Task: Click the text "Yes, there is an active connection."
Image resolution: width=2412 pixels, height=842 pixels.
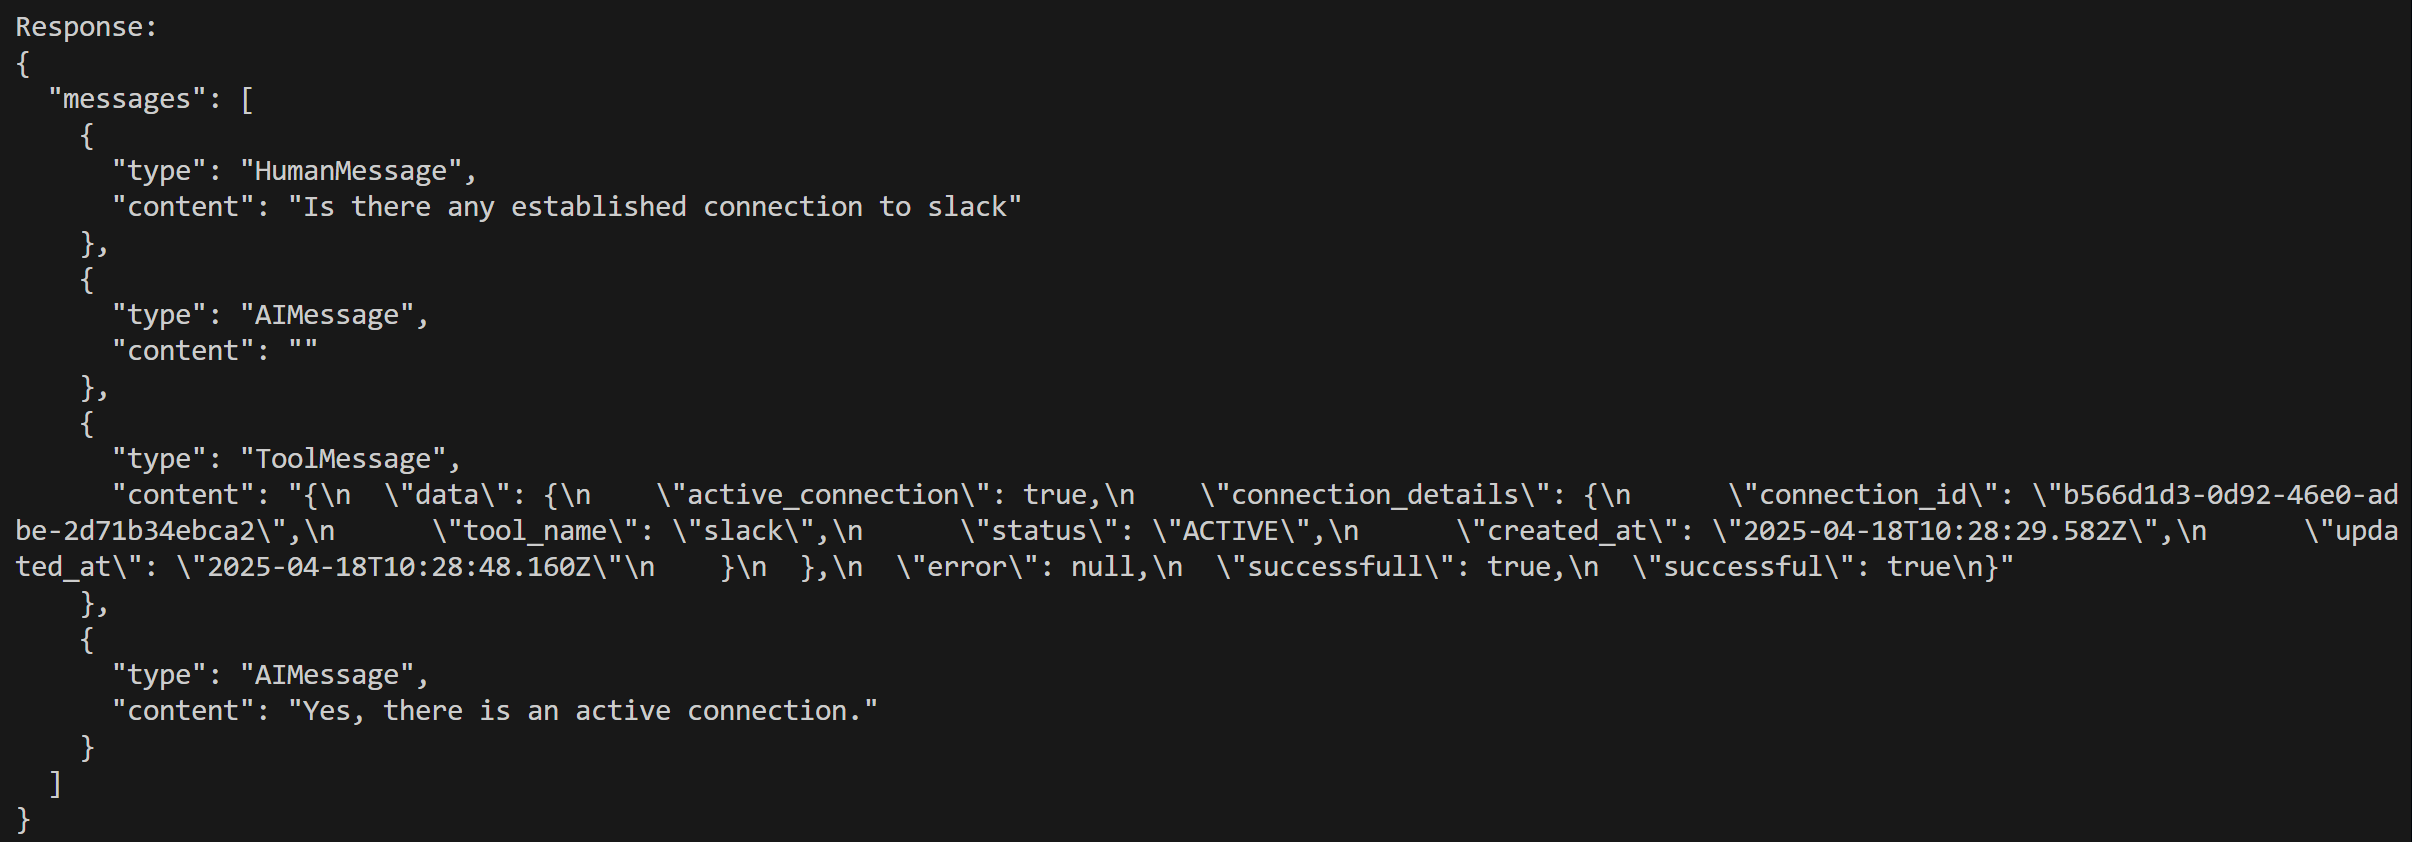Action: tap(583, 711)
